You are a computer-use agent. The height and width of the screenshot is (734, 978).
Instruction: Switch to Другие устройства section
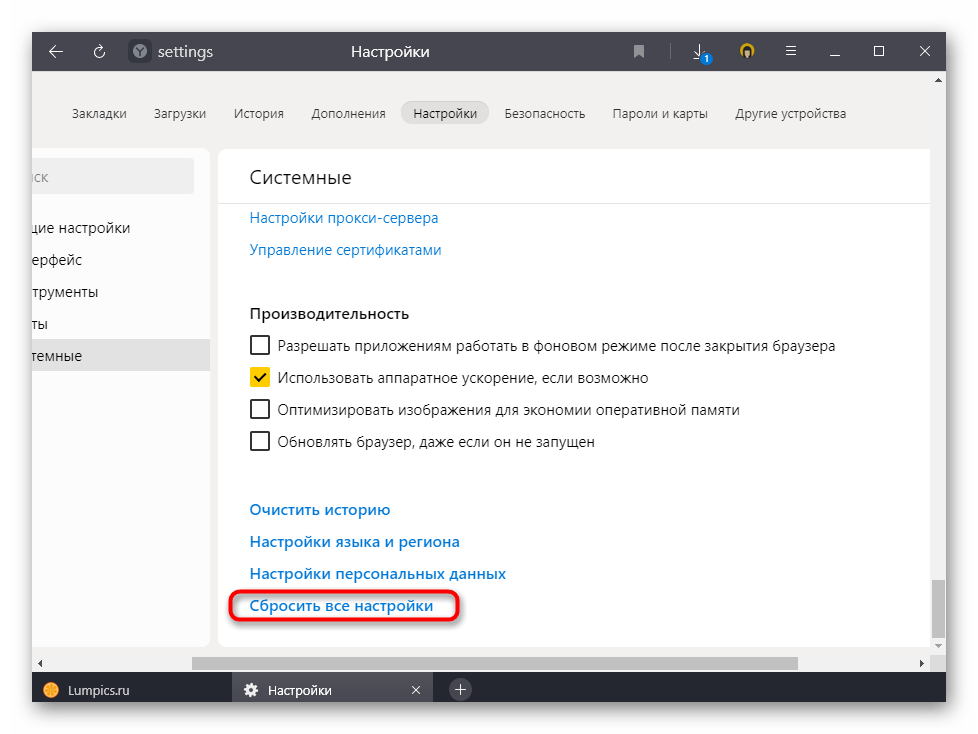(x=790, y=113)
